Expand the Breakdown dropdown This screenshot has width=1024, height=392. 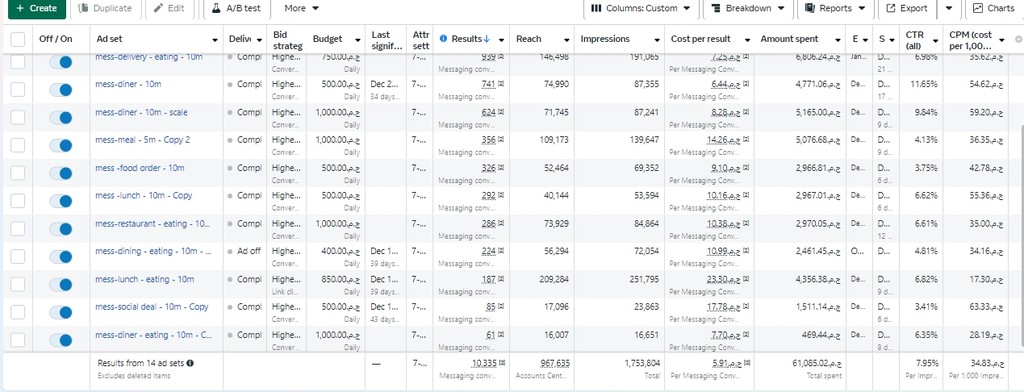tap(748, 8)
